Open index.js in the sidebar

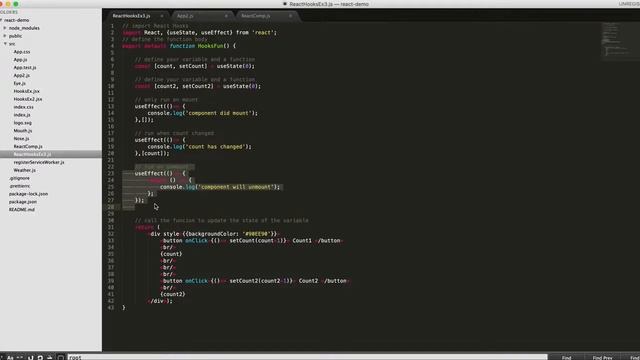point(22,115)
